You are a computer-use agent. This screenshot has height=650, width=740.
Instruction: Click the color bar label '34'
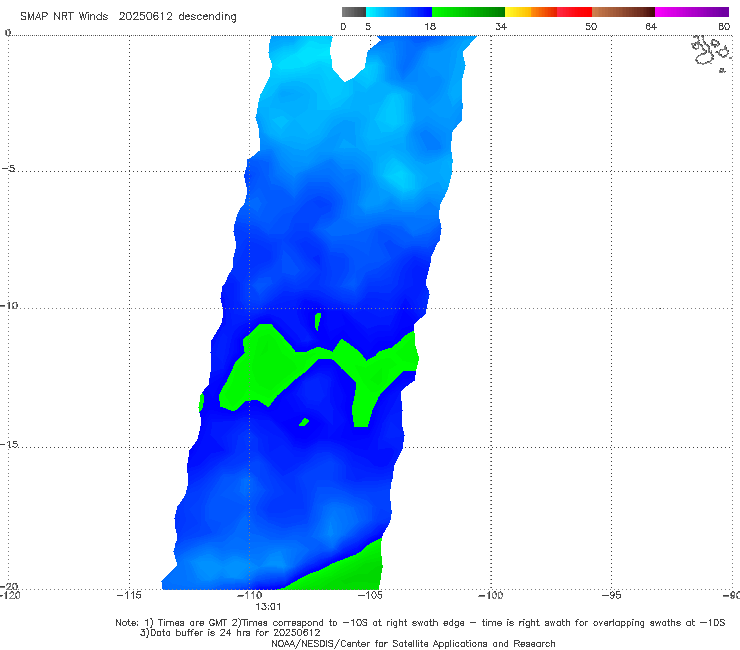point(501,26)
